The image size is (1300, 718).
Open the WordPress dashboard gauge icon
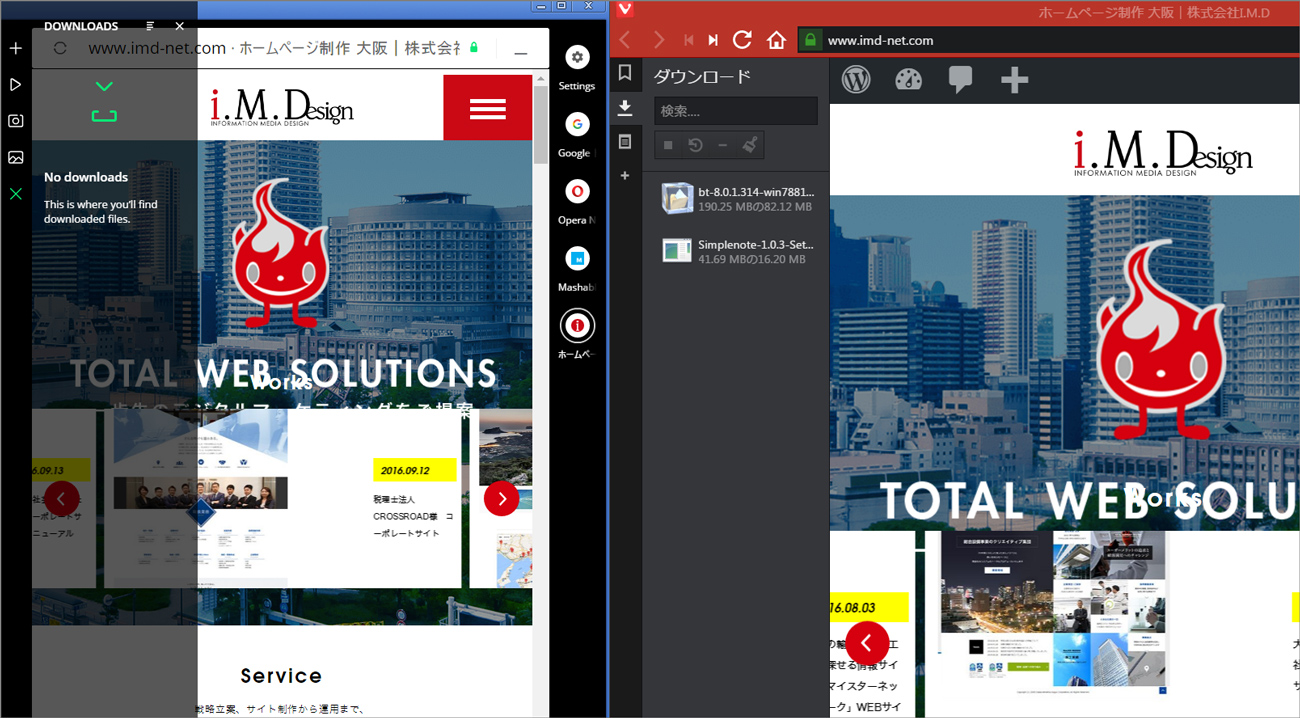click(908, 80)
